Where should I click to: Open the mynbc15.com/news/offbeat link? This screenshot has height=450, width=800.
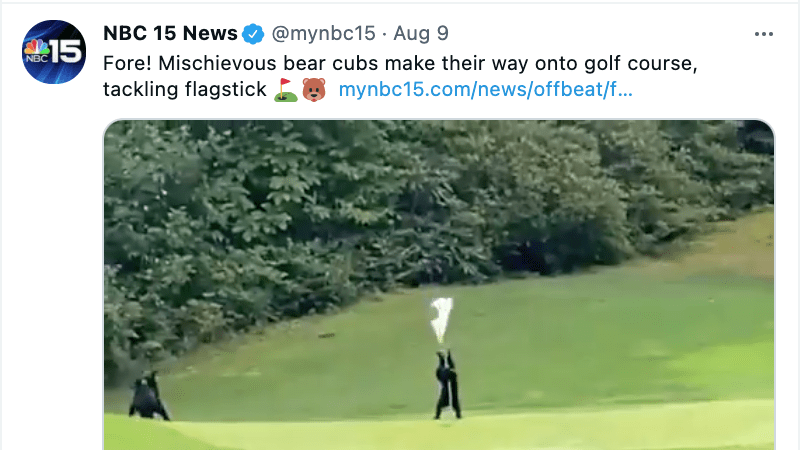[486, 89]
